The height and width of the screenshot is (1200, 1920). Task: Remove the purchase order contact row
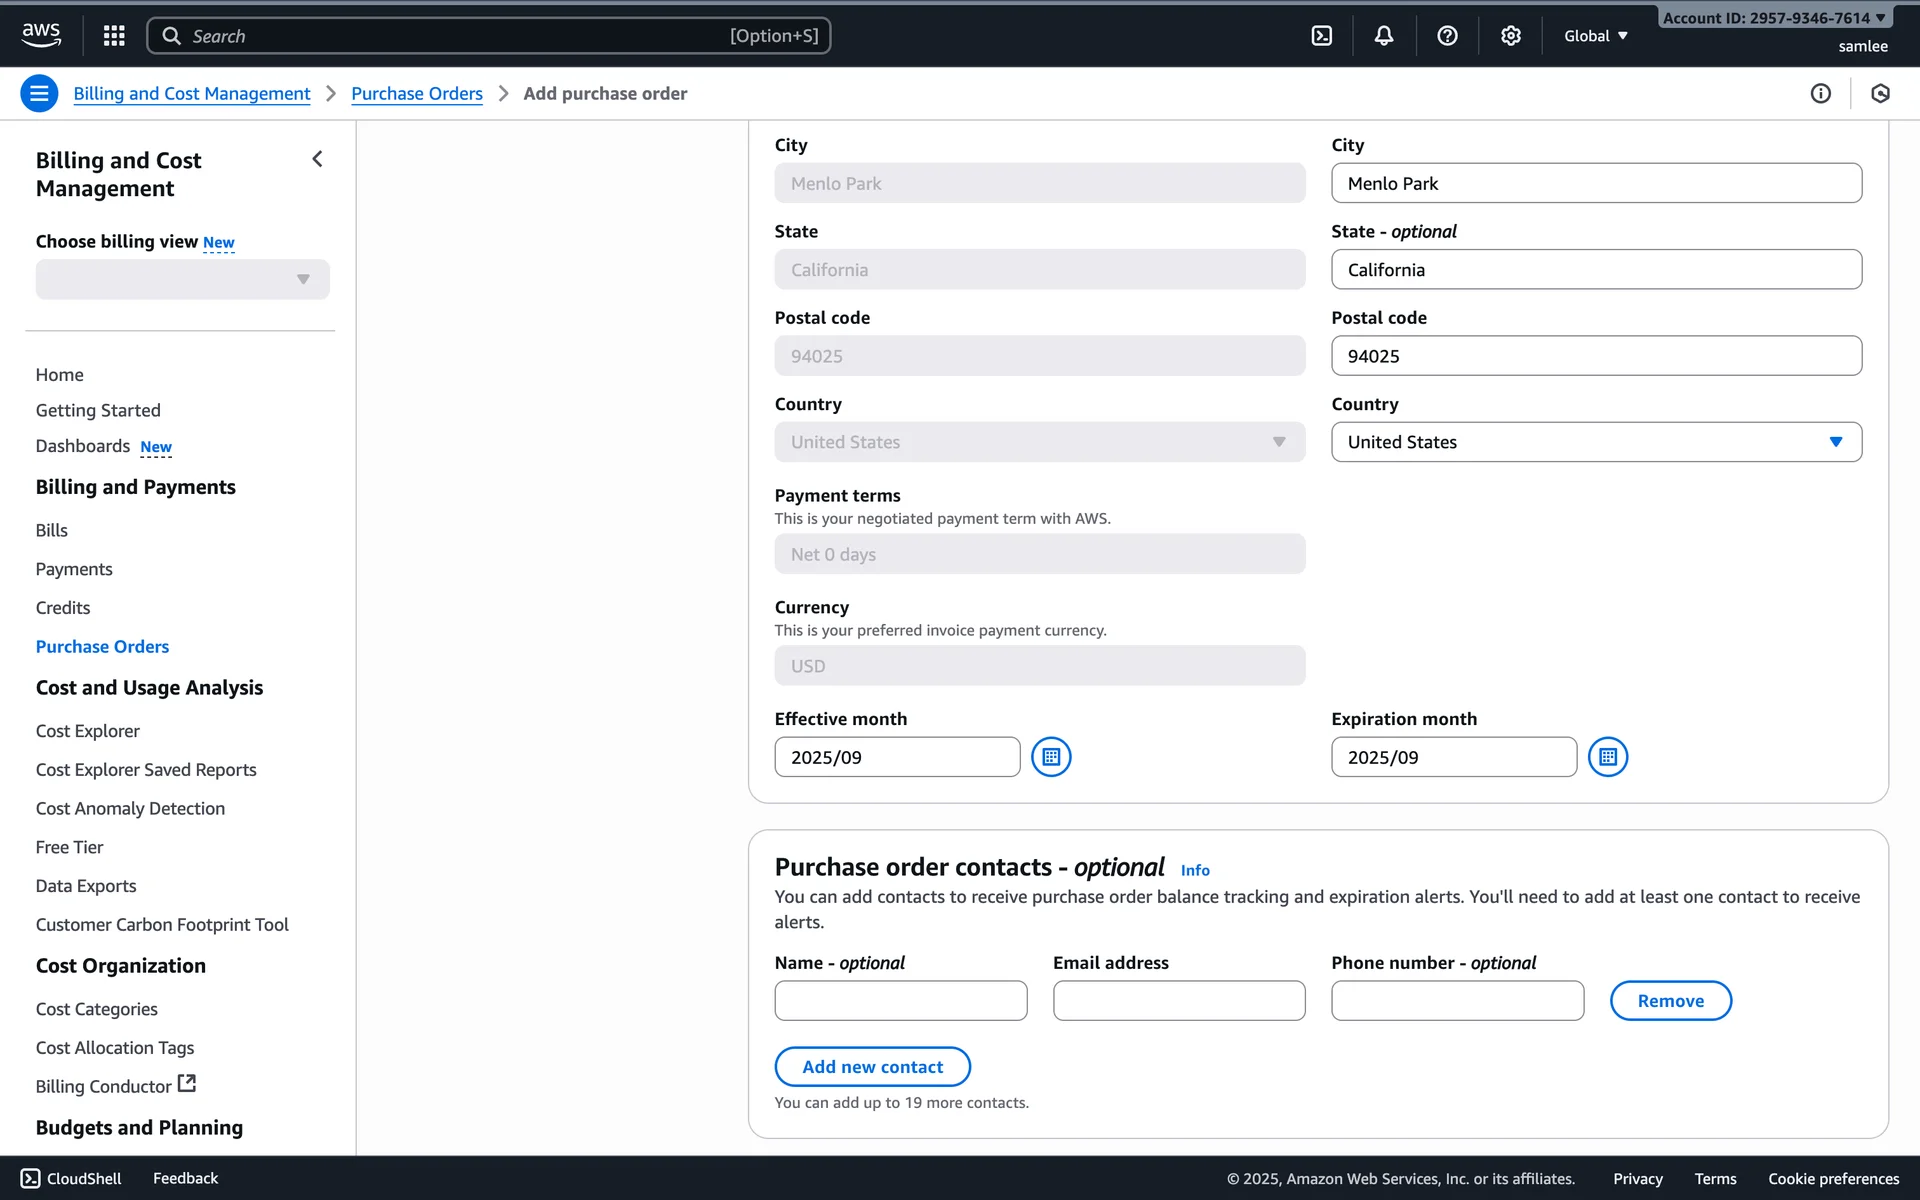point(1670,1001)
